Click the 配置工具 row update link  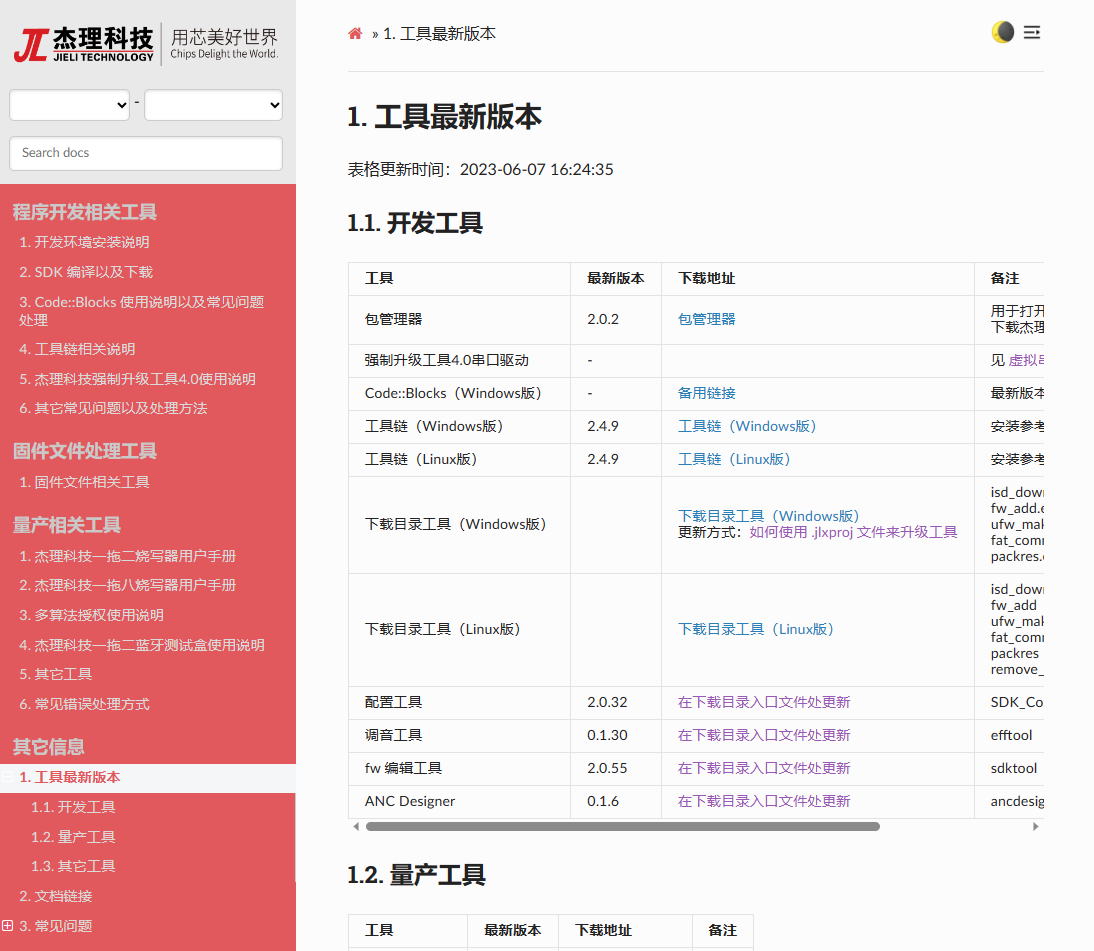(x=764, y=702)
